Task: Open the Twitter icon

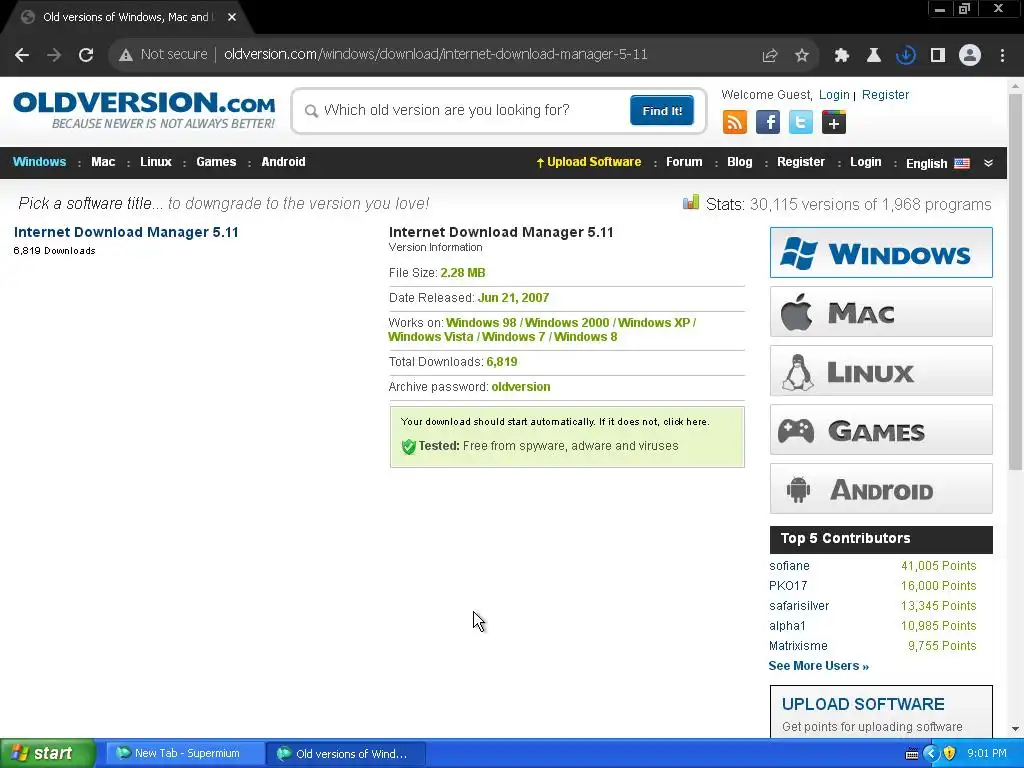Action: click(801, 122)
